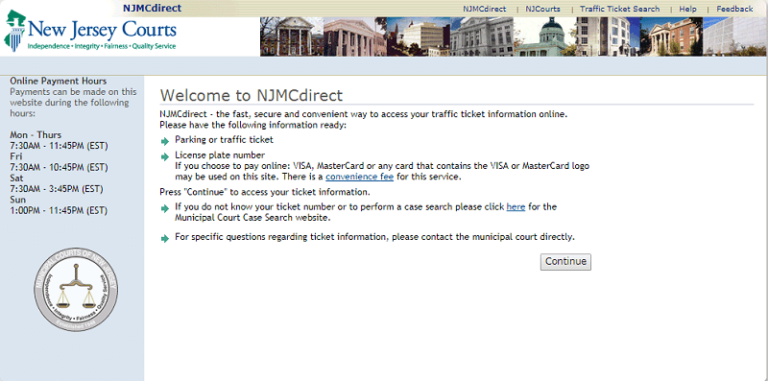
Task: Open the Help link in the navigation
Action: [688, 9]
